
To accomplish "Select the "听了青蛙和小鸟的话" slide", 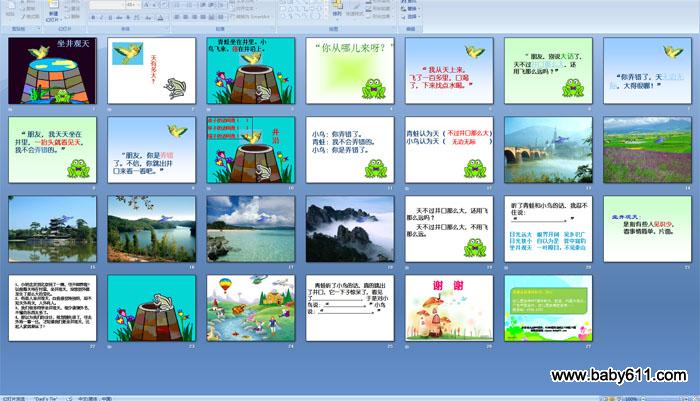I will coord(548,229).
